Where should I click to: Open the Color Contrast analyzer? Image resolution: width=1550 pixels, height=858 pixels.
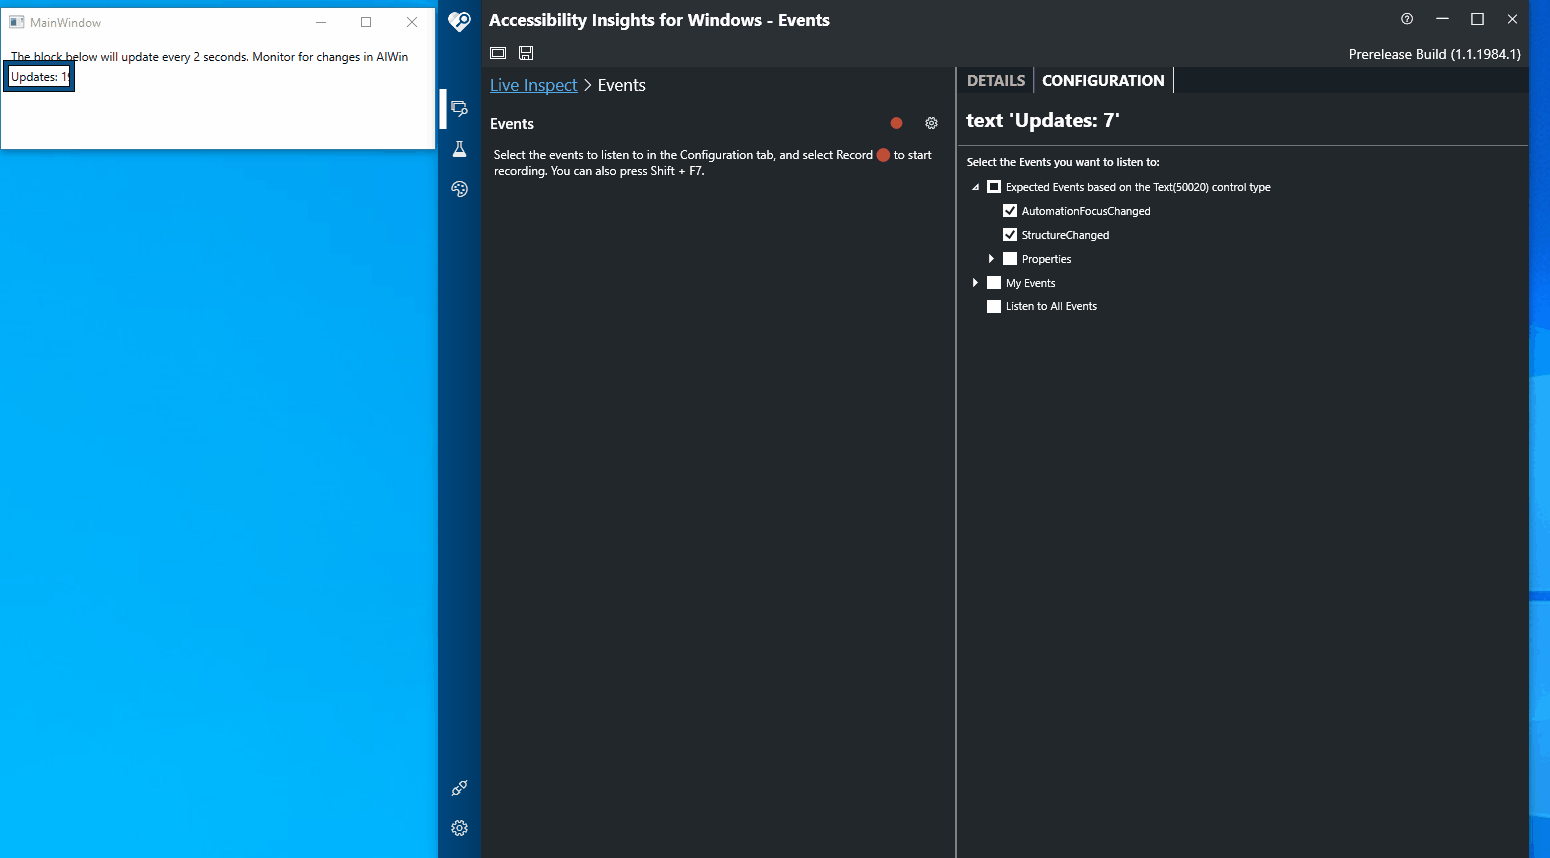pos(459,189)
